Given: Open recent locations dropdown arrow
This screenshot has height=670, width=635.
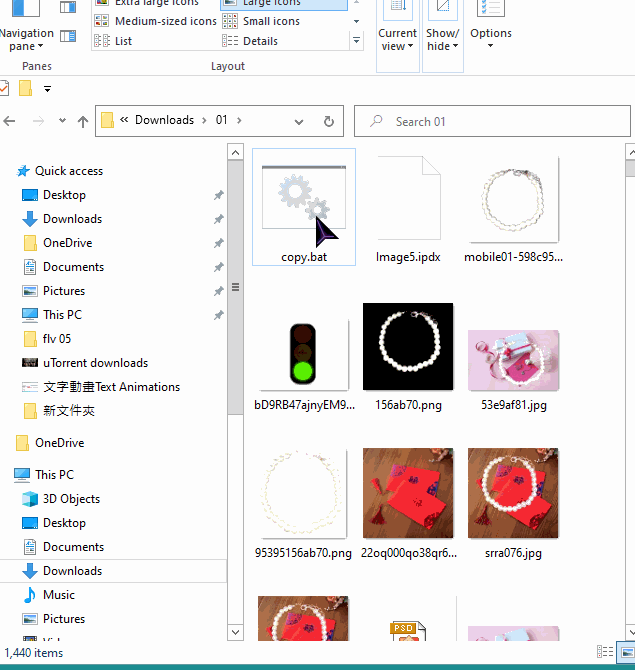Looking at the screenshot, I should [62, 121].
